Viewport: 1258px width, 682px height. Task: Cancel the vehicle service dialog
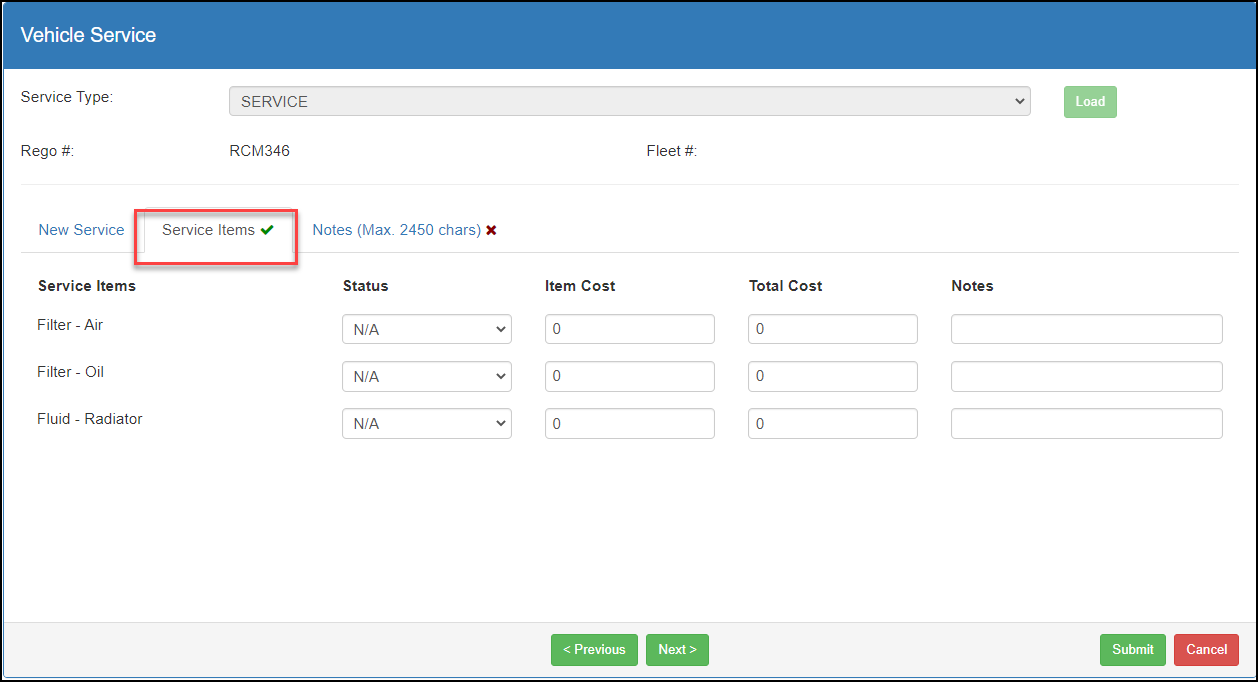(x=1207, y=649)
